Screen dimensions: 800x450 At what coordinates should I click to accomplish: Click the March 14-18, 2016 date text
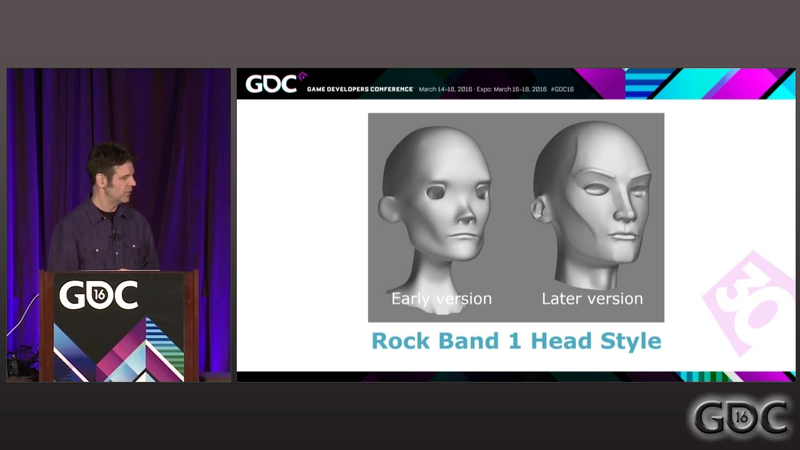click(445, 89)
